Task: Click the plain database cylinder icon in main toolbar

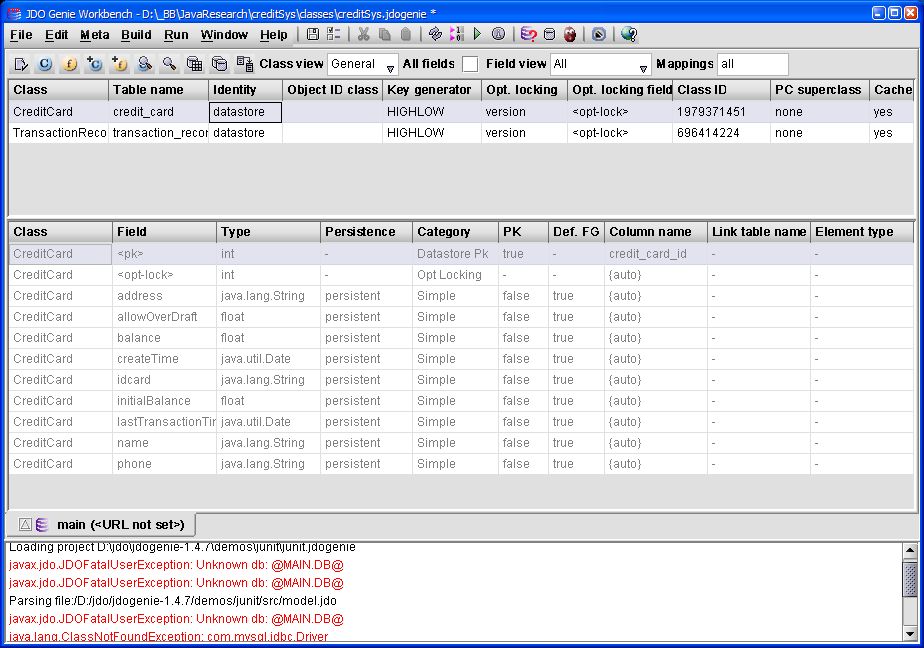Action: pos(549,34)
